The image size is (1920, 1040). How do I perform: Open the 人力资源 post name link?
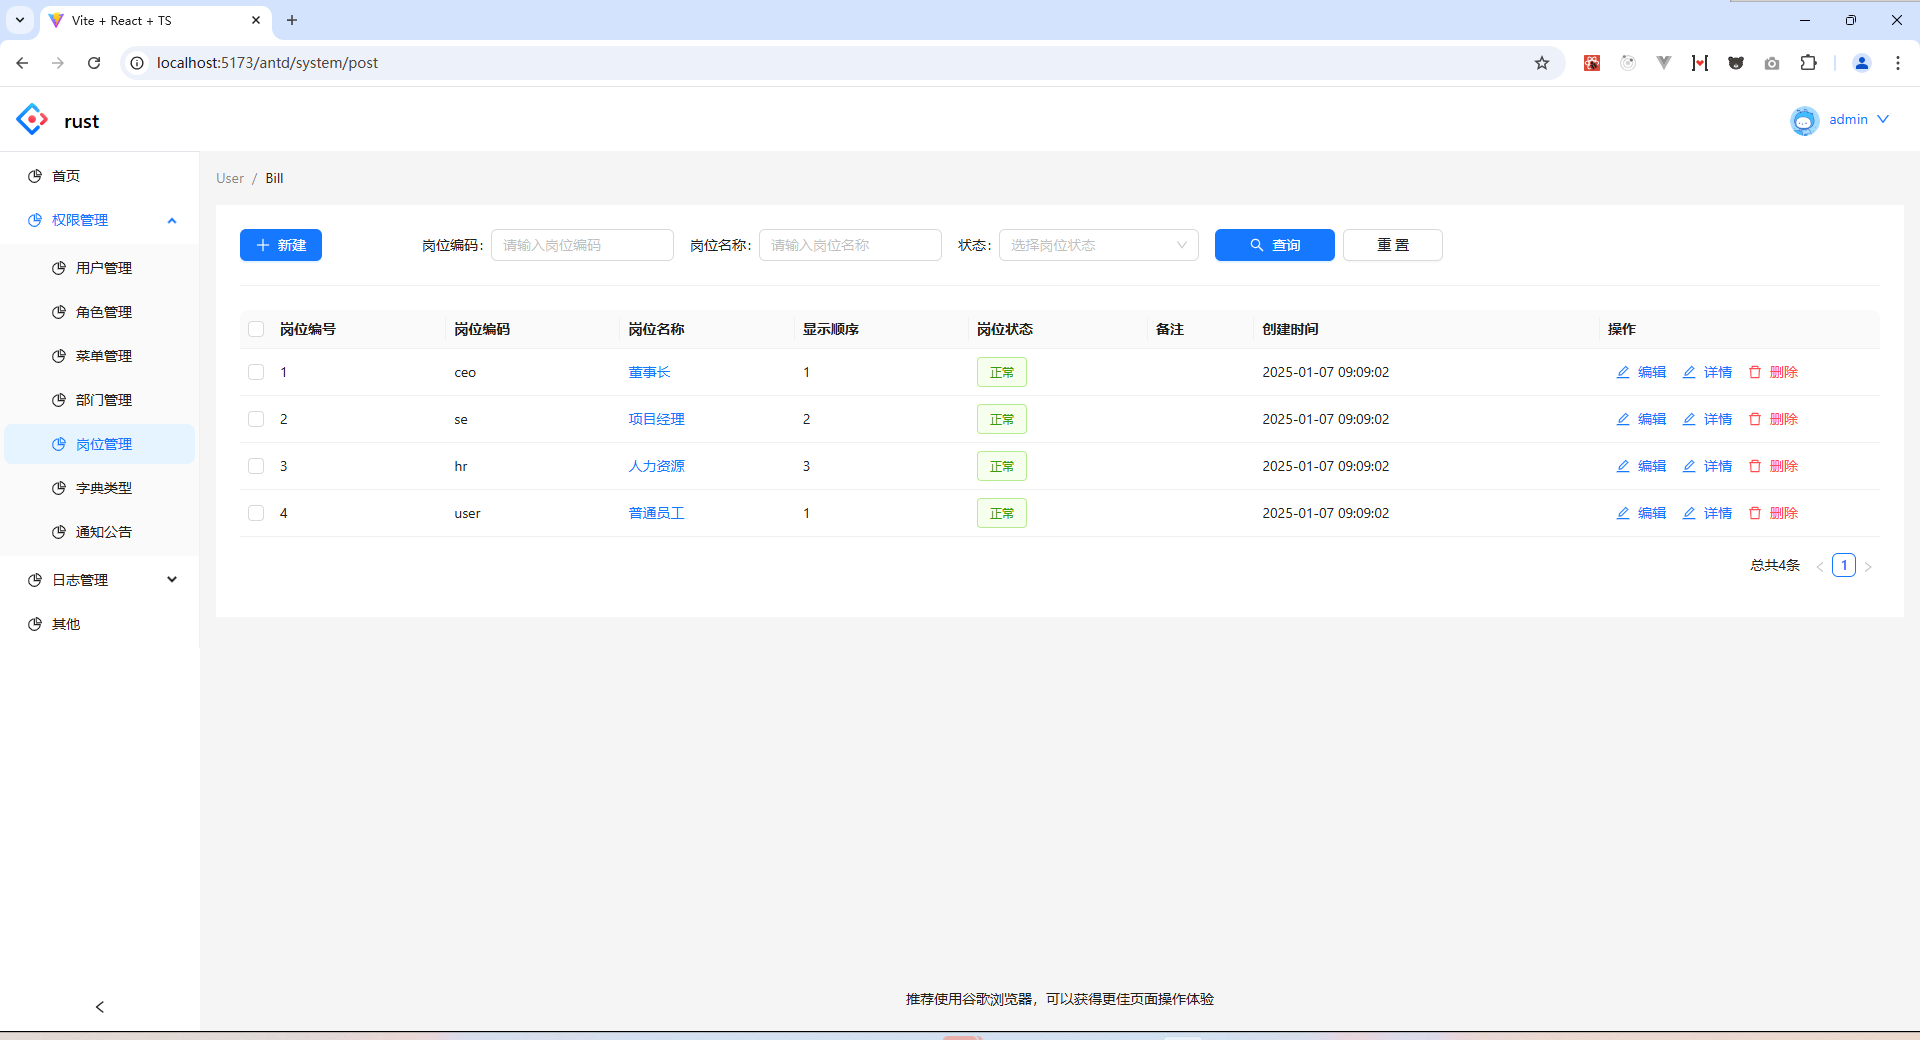click(656, 466)
